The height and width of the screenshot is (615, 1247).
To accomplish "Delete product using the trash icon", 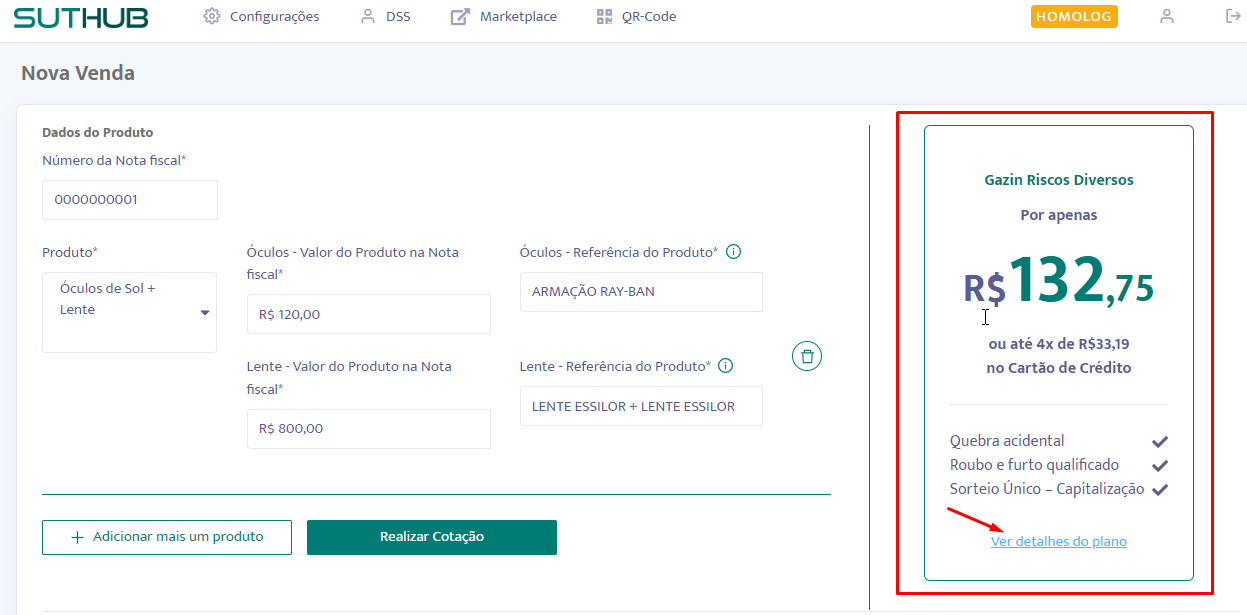I will [x=807, y=356].
